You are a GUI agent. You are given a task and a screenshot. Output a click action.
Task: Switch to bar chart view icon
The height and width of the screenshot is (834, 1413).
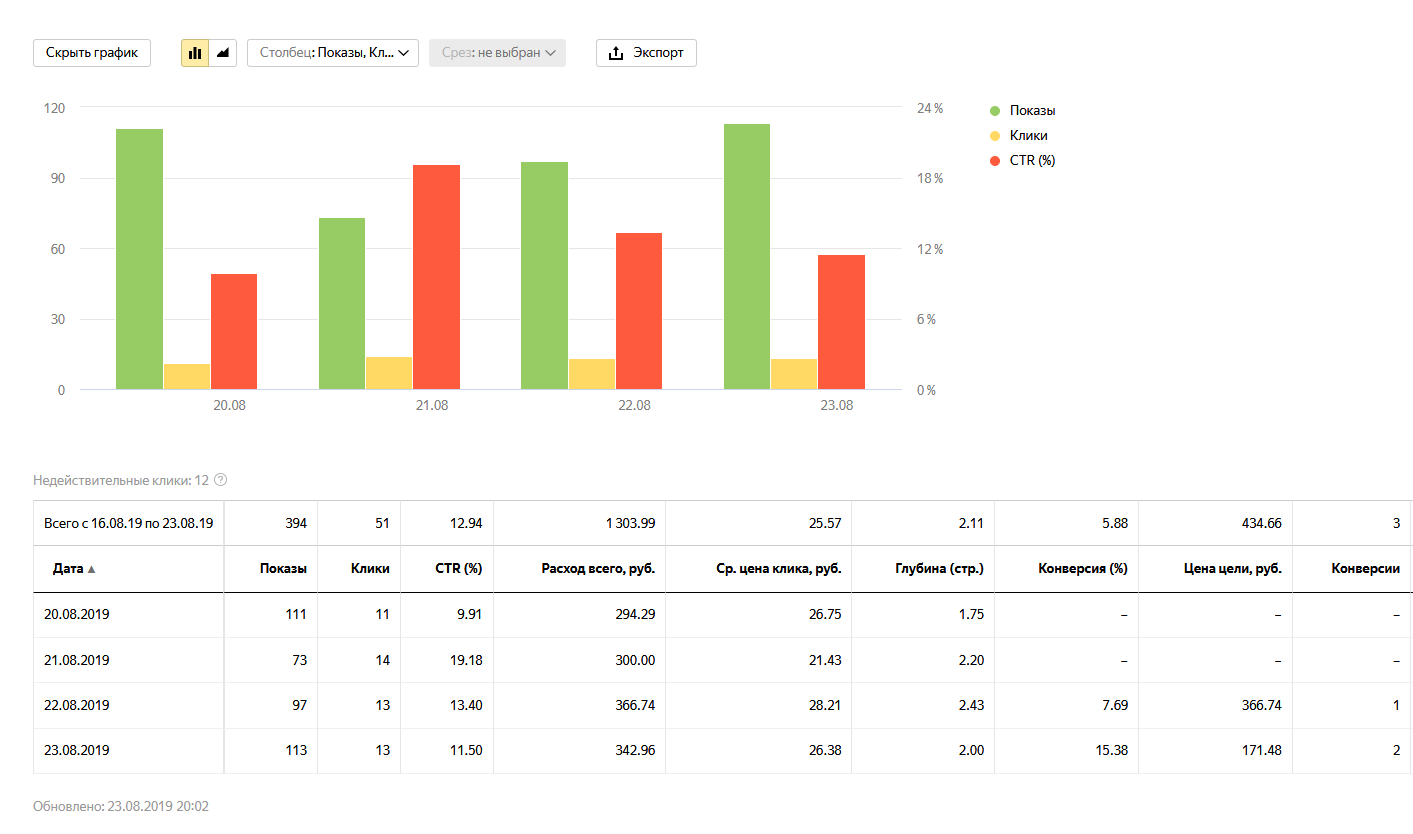point(195,53)
